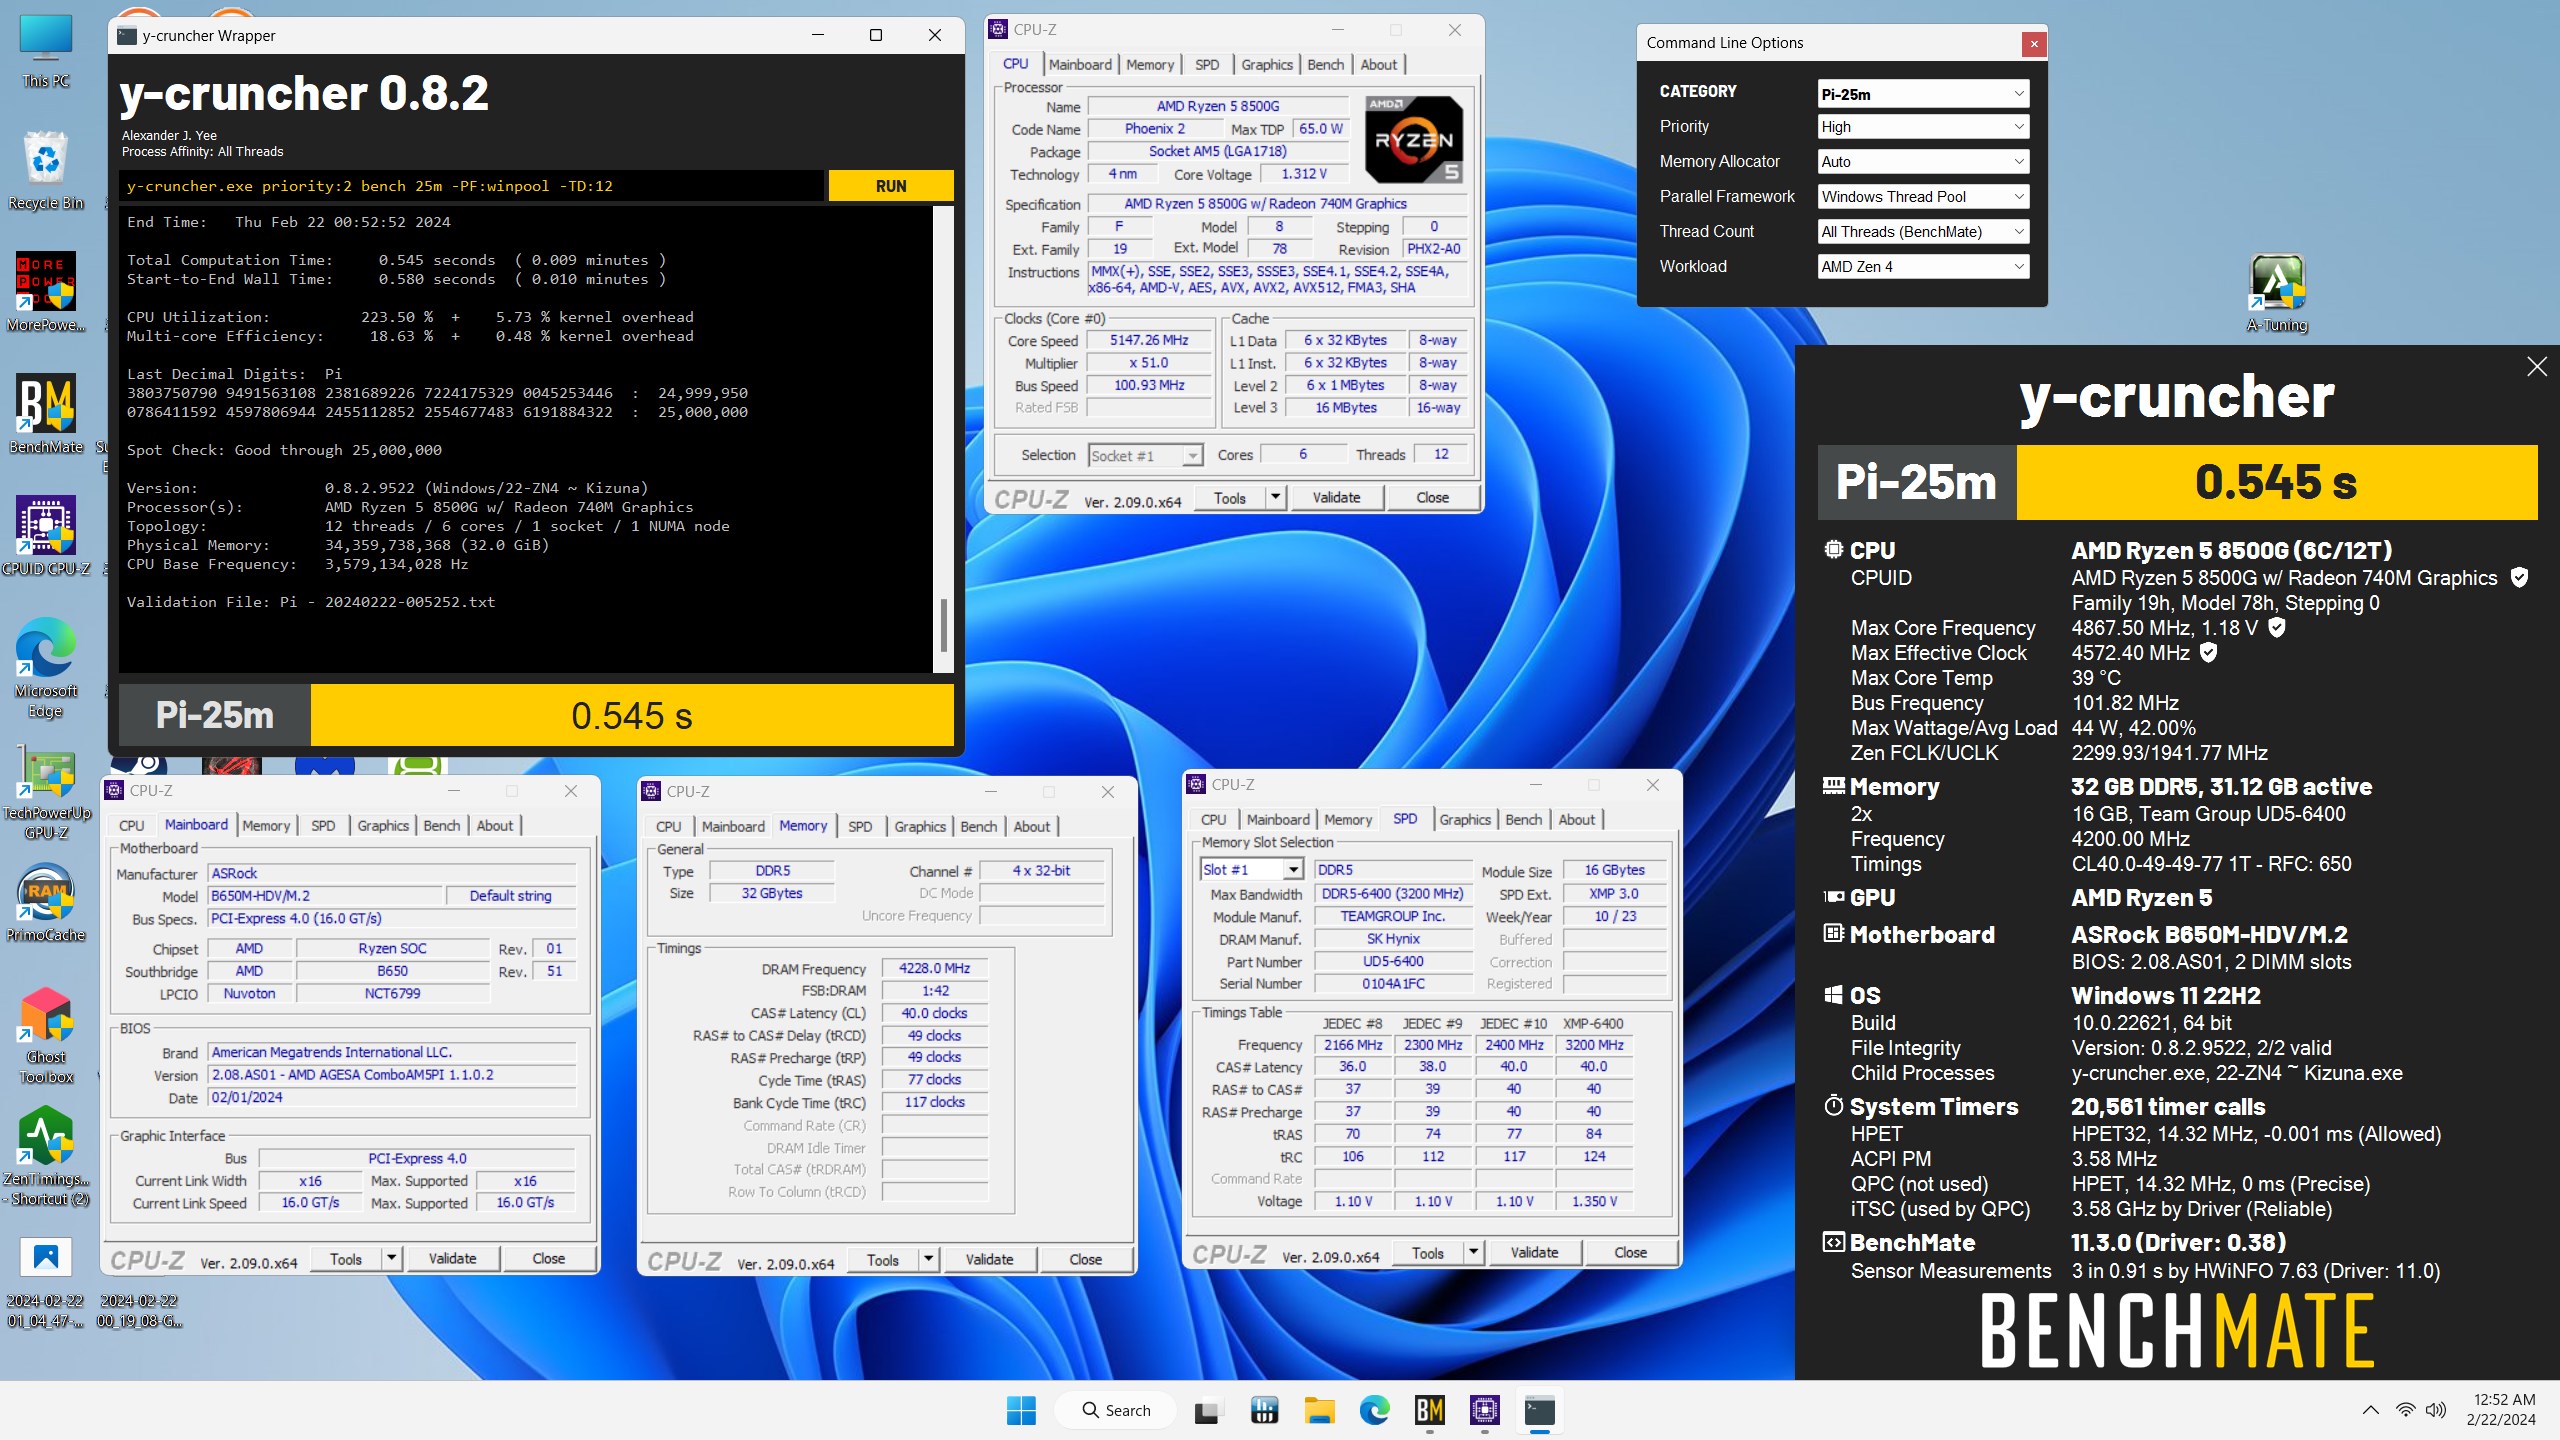Open terminal window taskbar icon
The image size is (2560, 1440).
[1539, 1410]
